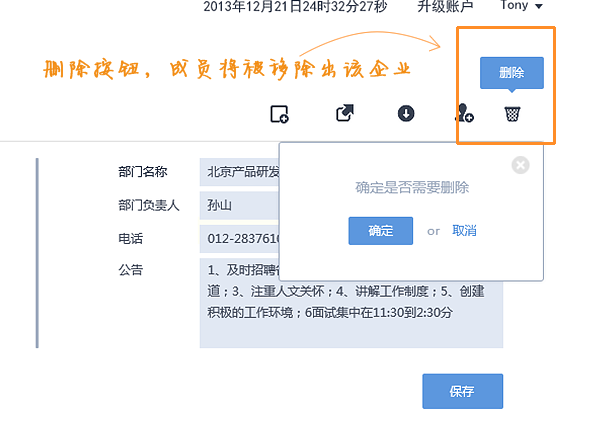Screen dimensions: 598x440
Task: Save the form with the 保存 button
Action: (x=463, y=391)
